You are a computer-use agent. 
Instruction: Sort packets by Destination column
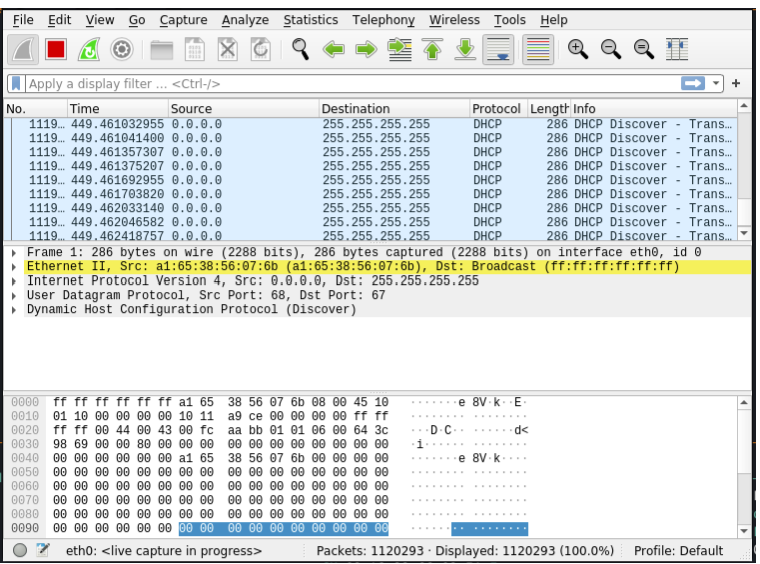pyautogui.click(x=394, y=109)
